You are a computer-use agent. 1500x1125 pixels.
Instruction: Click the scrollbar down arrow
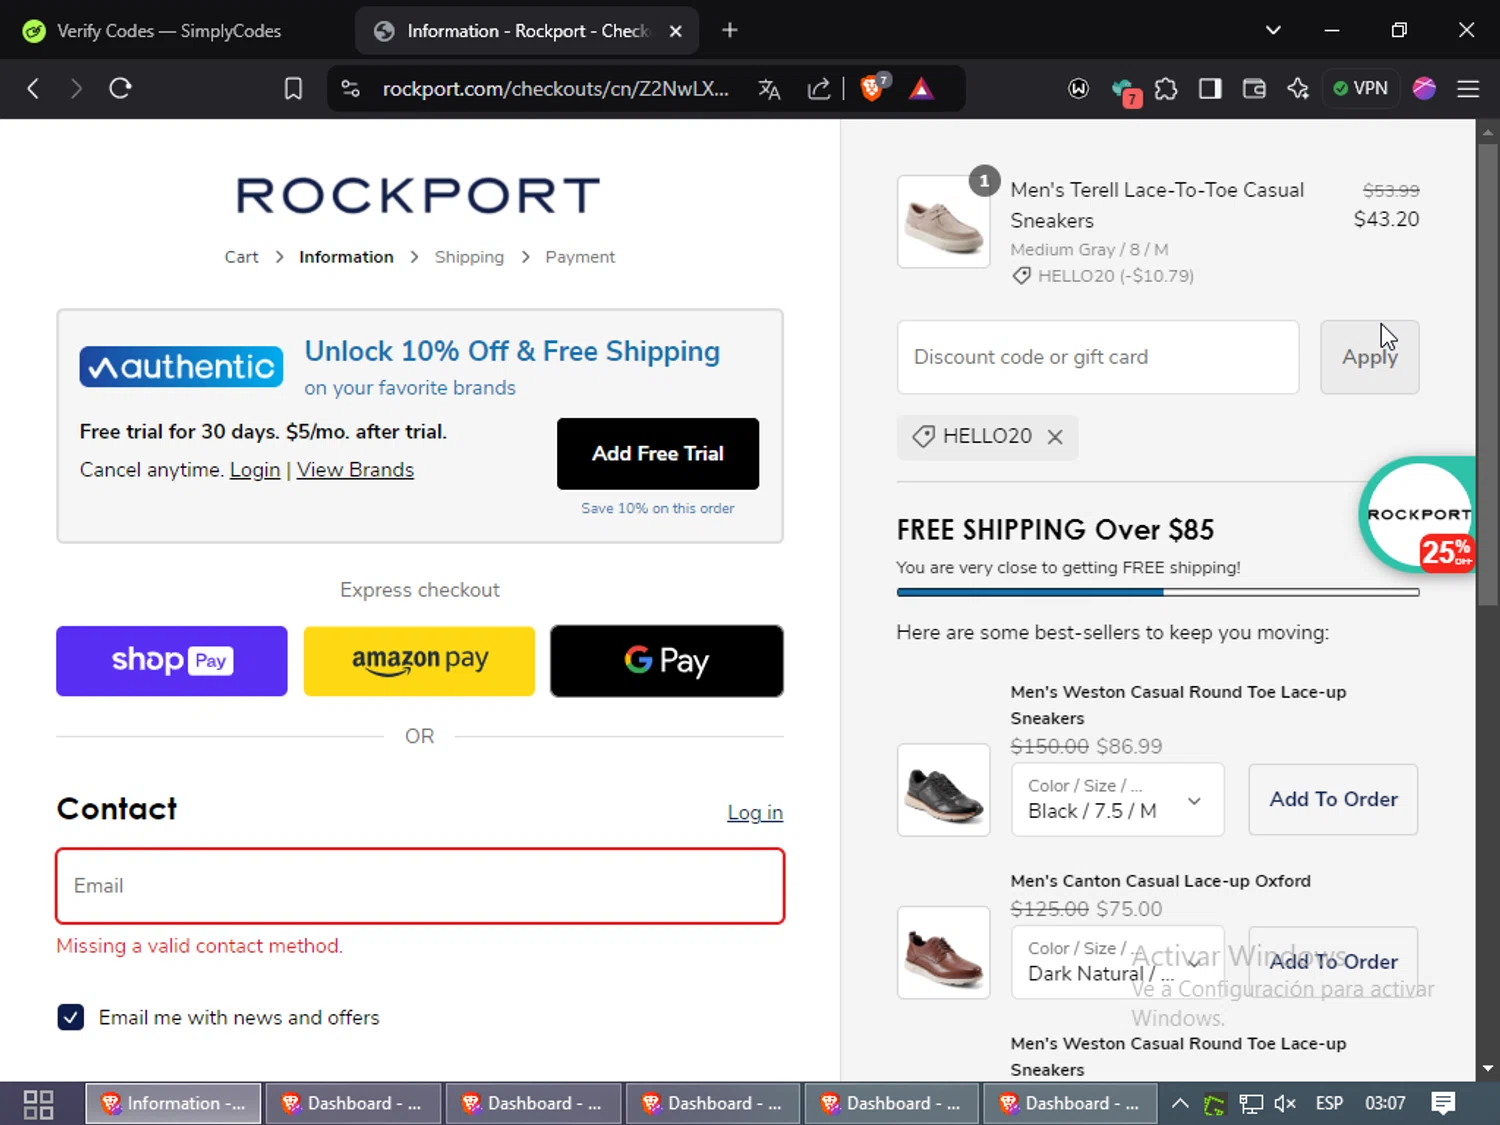tap(1488, 1069)
